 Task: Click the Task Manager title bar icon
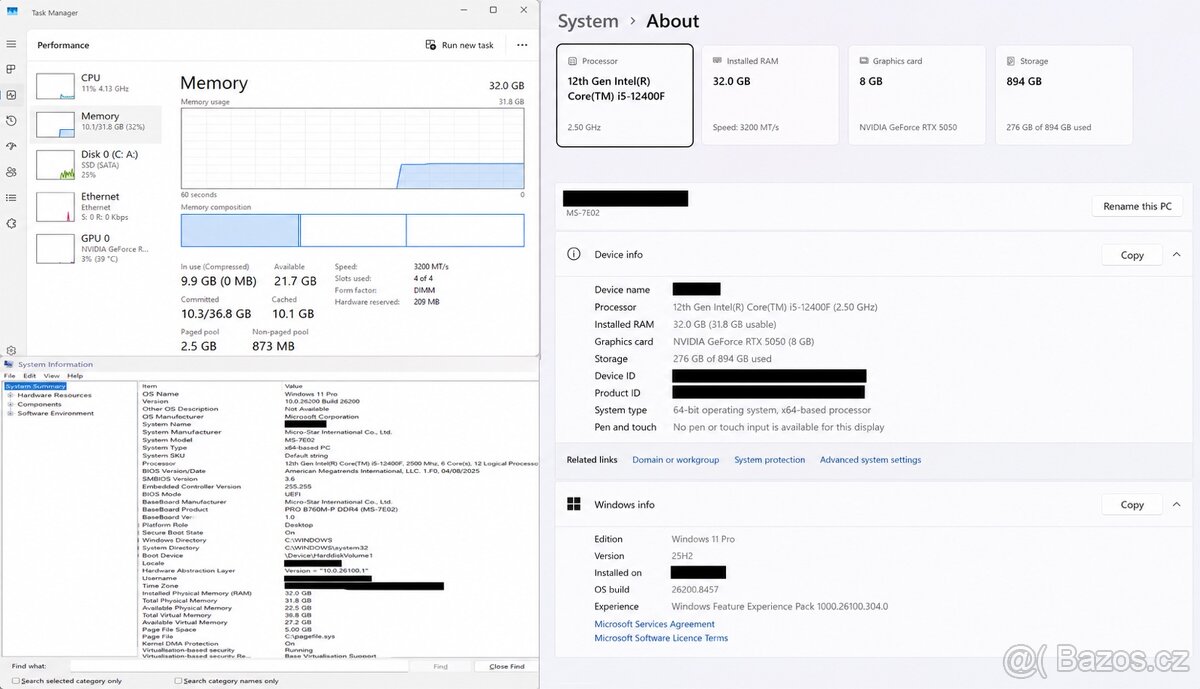tap(12, 13)
